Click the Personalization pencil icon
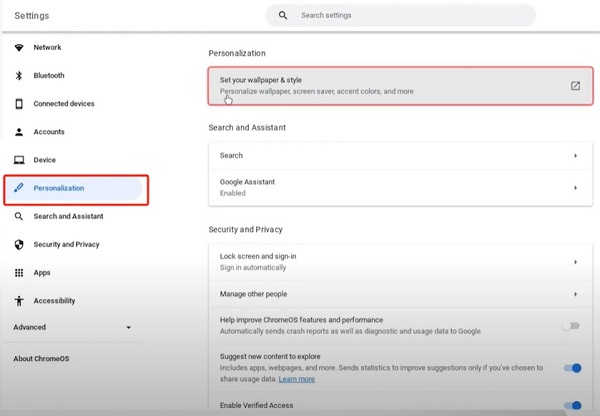The height and width of the screenshot is (416, 600). (x=18, y=188)
